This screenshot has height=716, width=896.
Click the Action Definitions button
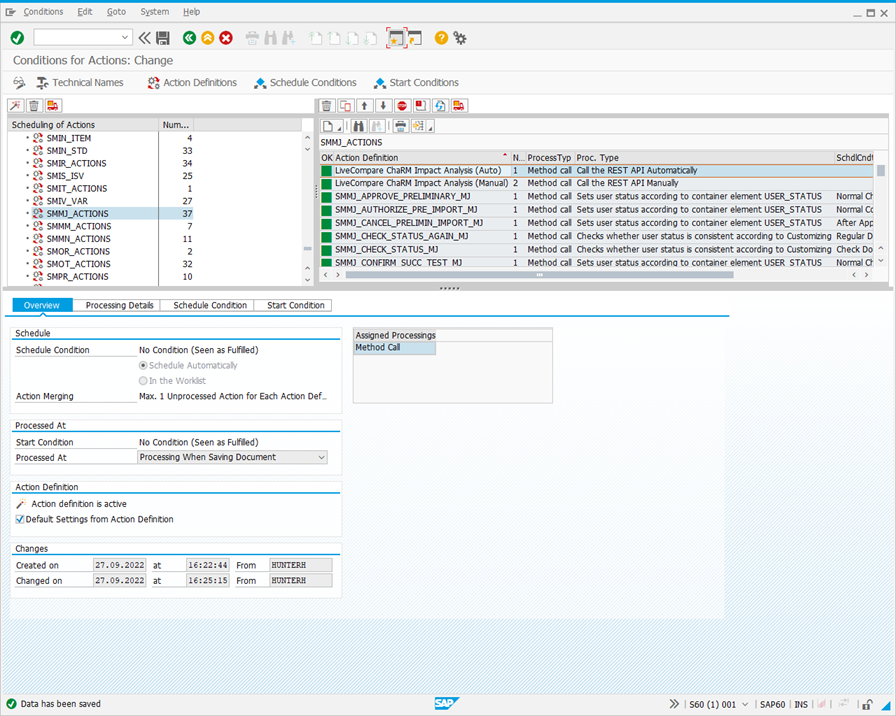click(192, 83)
